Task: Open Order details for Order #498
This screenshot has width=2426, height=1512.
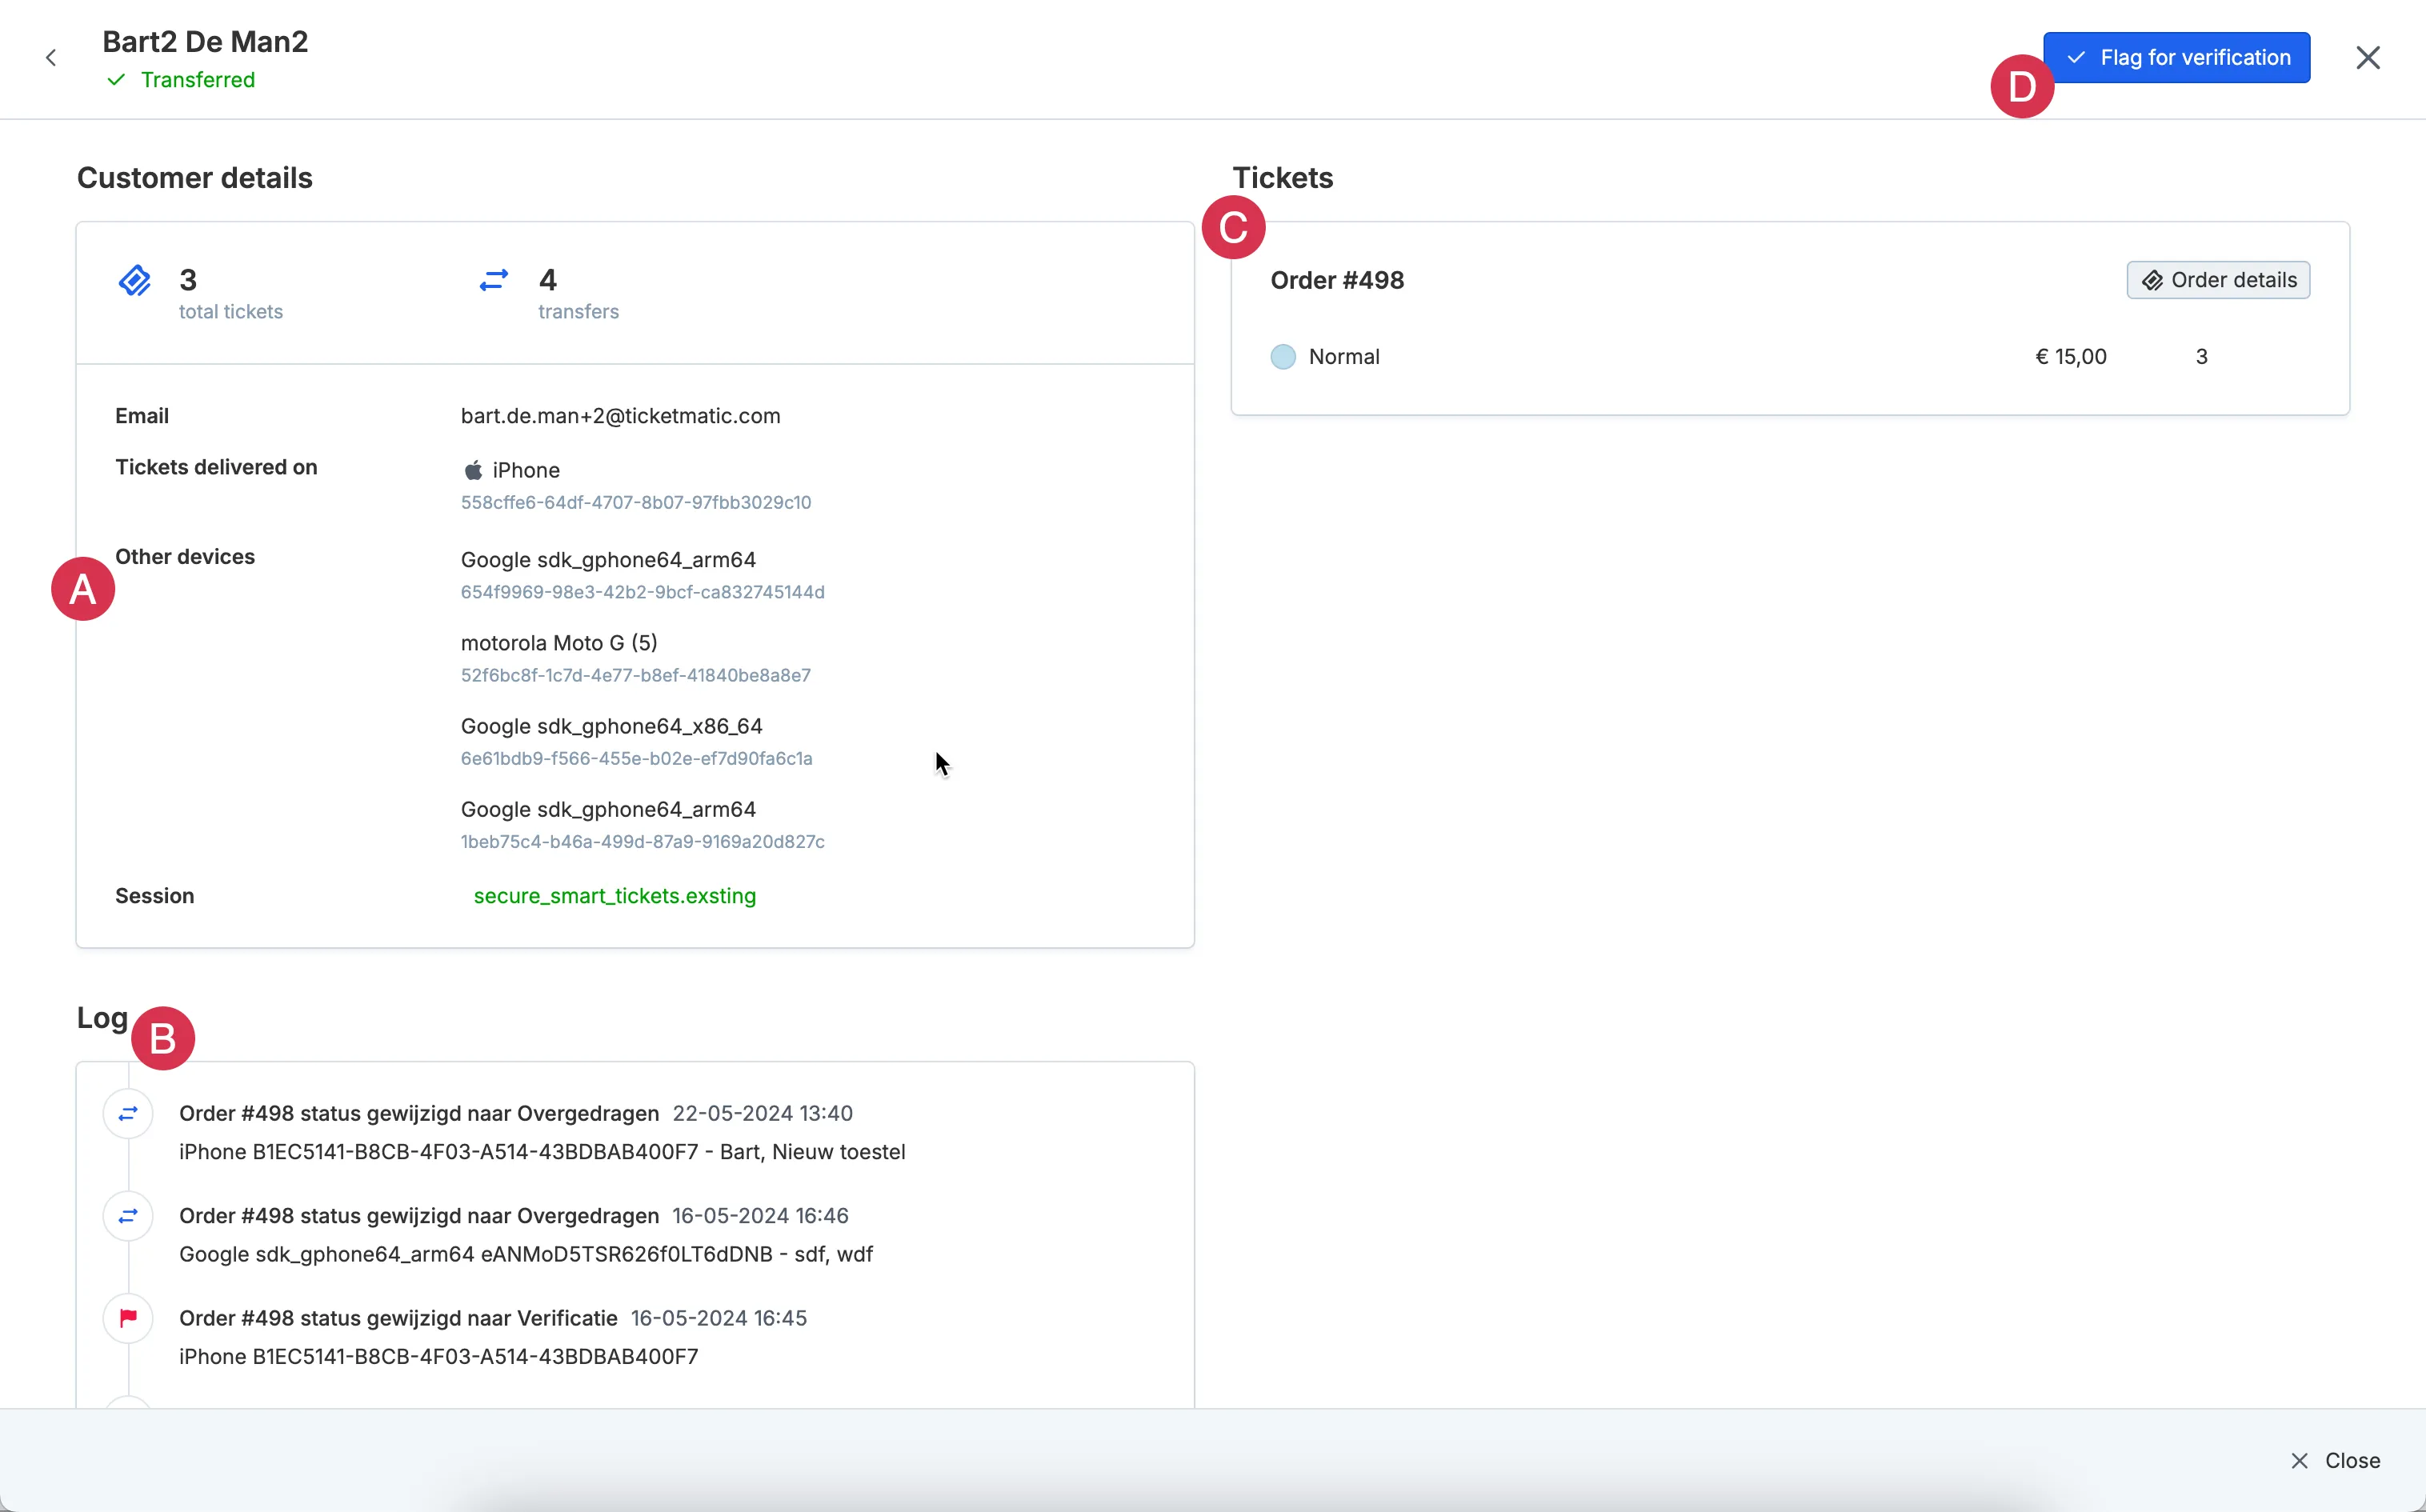Action: click(2218, 280)
